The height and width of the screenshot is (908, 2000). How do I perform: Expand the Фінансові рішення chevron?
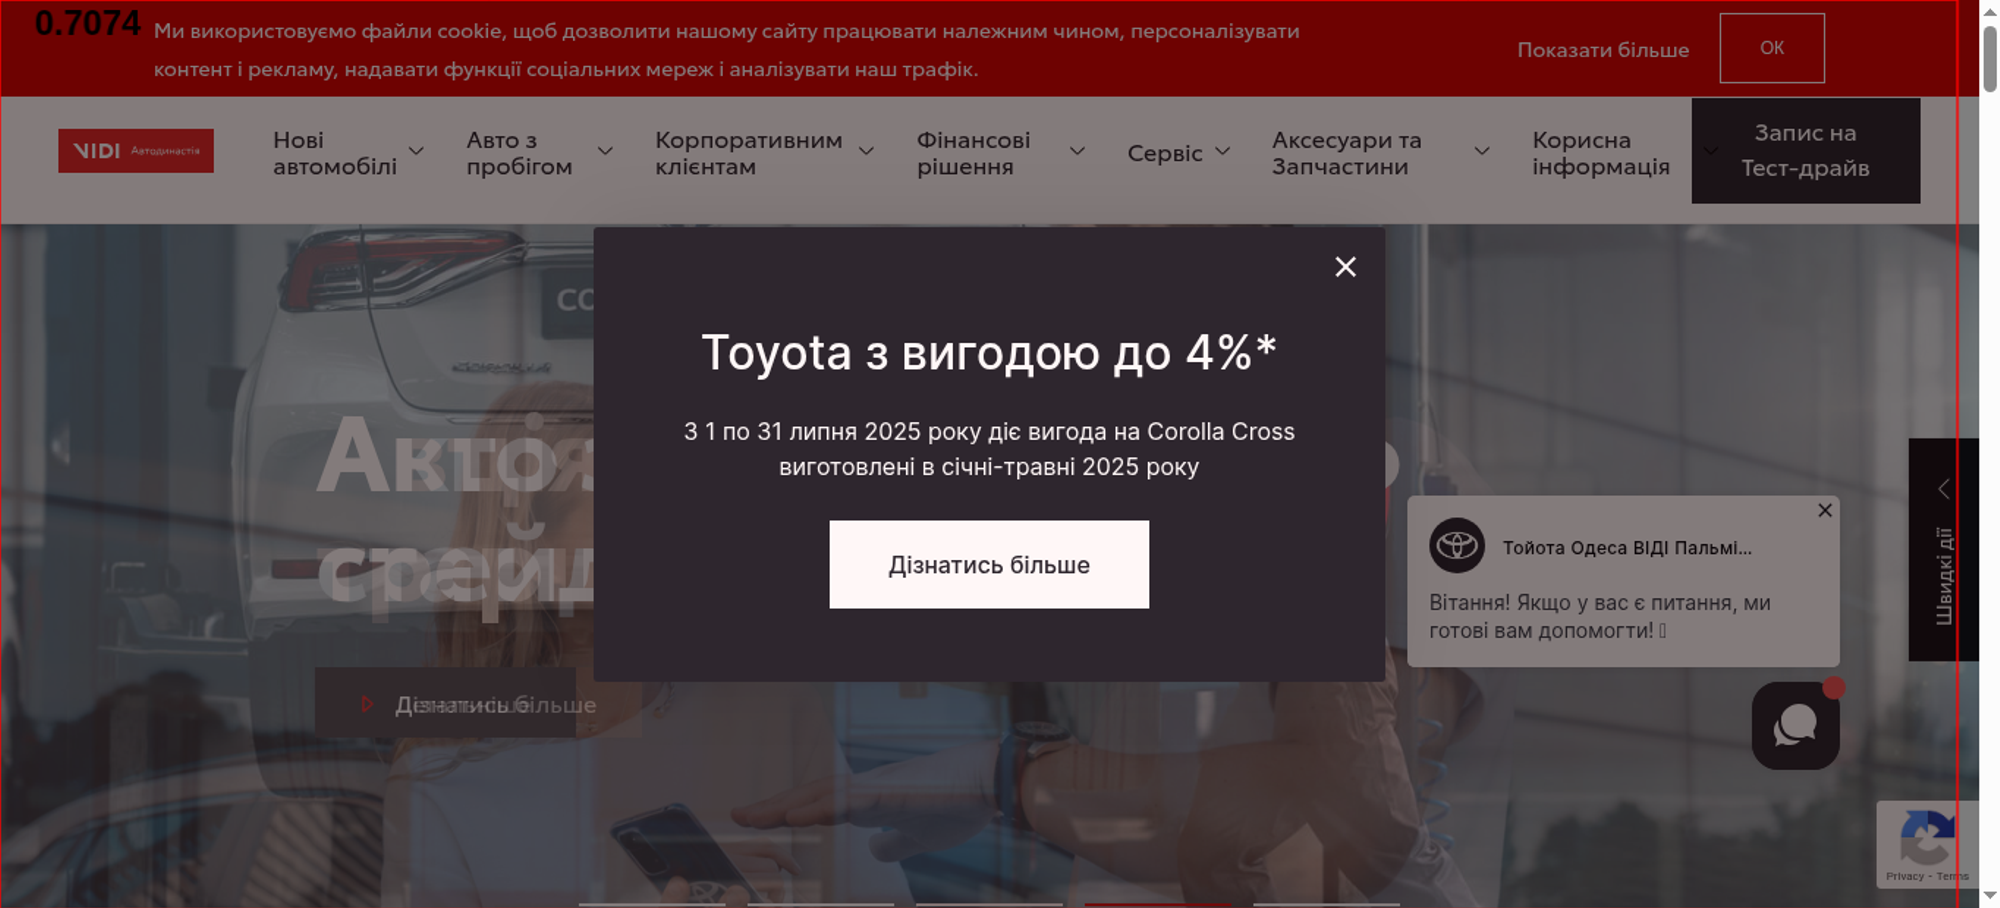pyautogui.click(x=1077, y=152)
